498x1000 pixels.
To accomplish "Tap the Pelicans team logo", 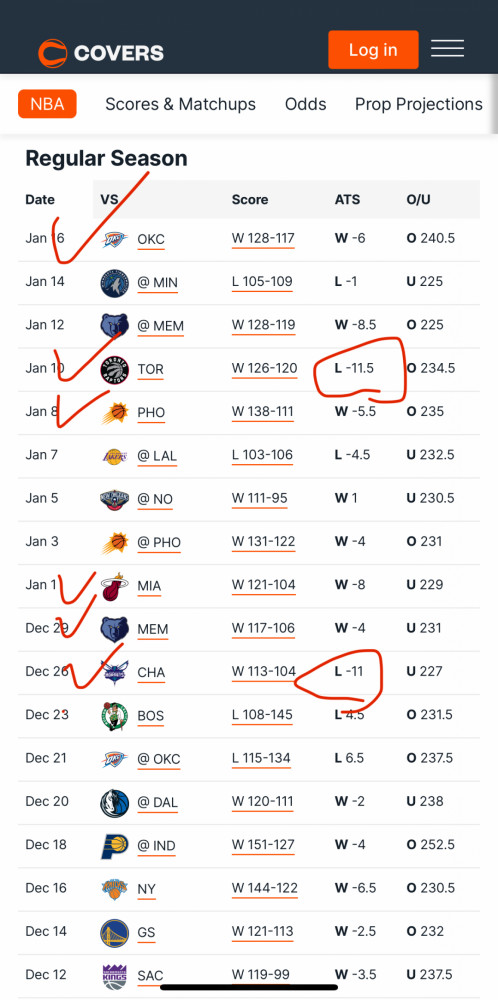I will [x=115, y=499].
